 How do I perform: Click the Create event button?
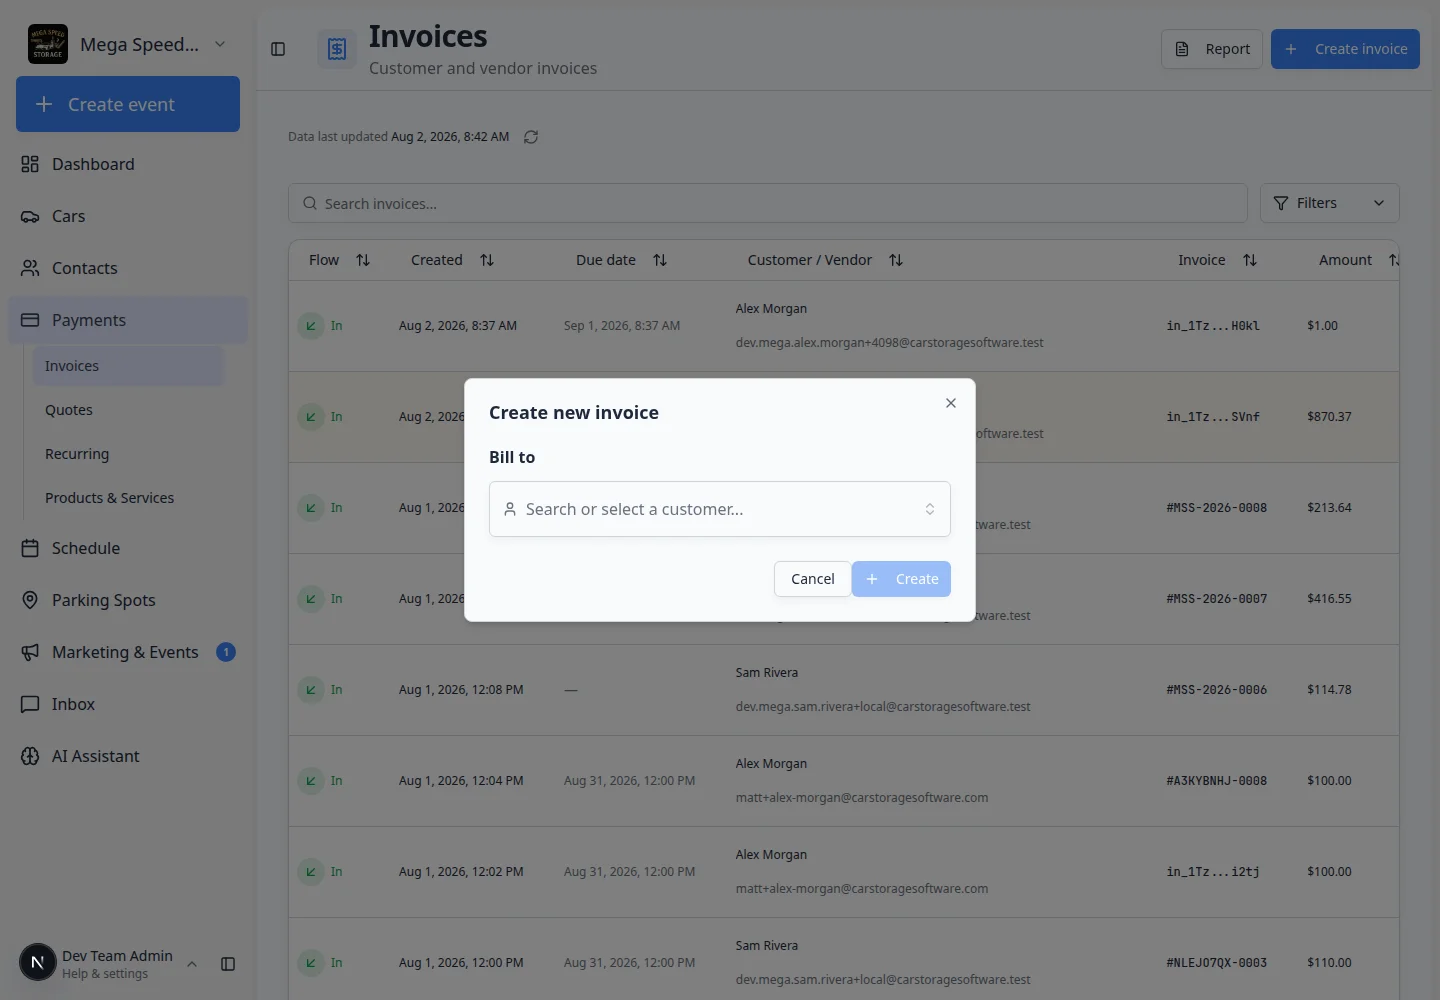[x=128, y=104]
